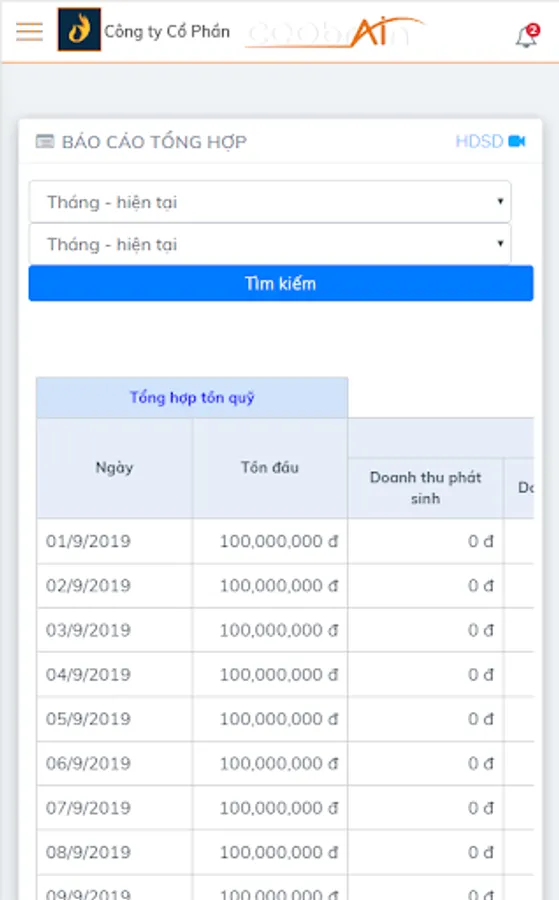Click the Doanh thu phát sinh header
Viewport: 559px width, 900px height.
point(425,488)
